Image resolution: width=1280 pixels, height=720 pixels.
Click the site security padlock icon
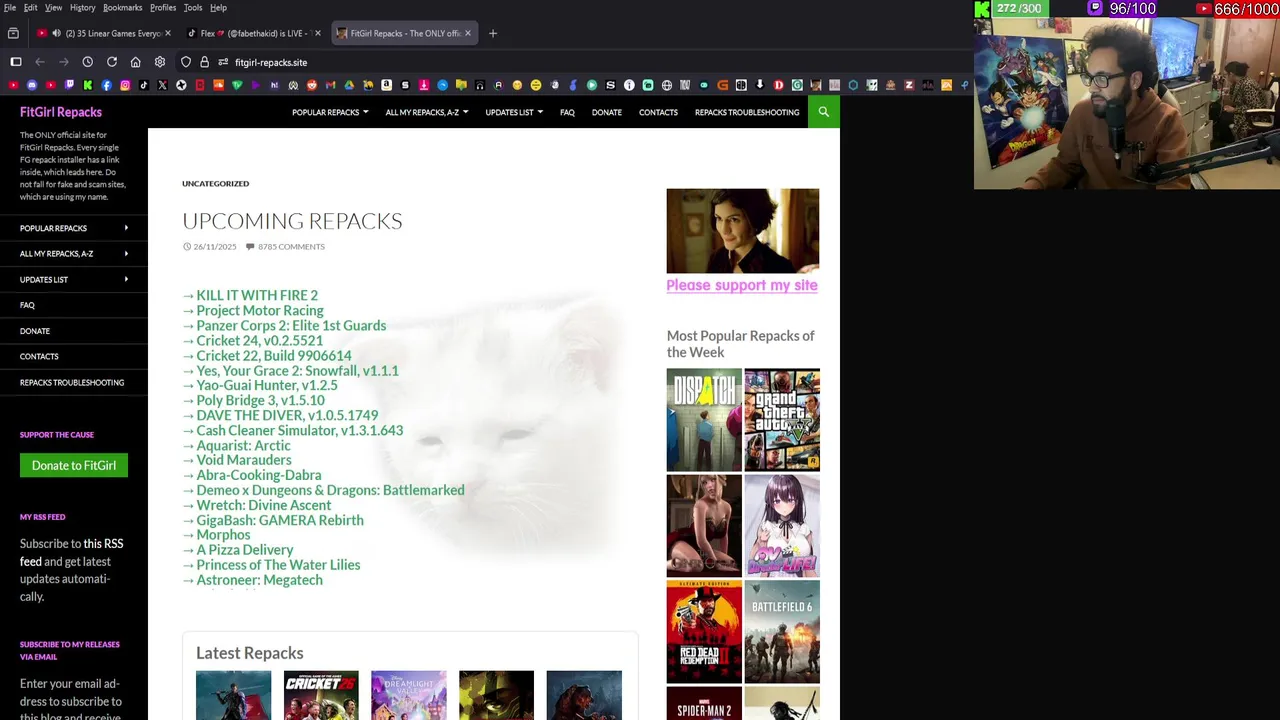click(204, 62)
